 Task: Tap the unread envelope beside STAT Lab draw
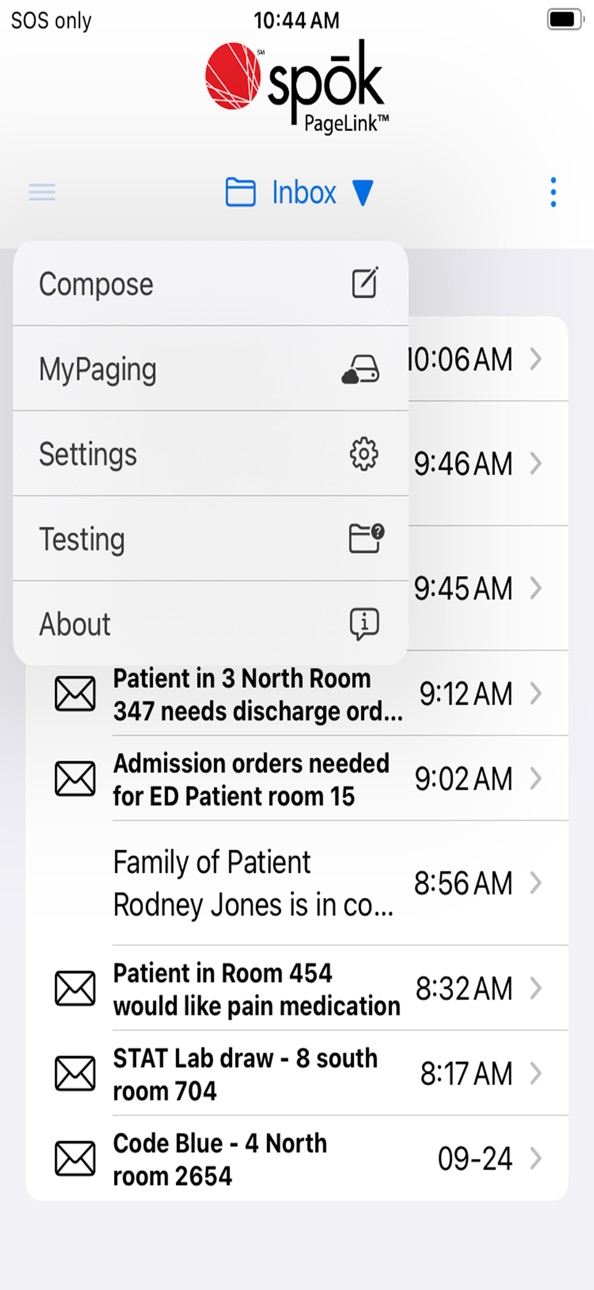point(75,1074)
